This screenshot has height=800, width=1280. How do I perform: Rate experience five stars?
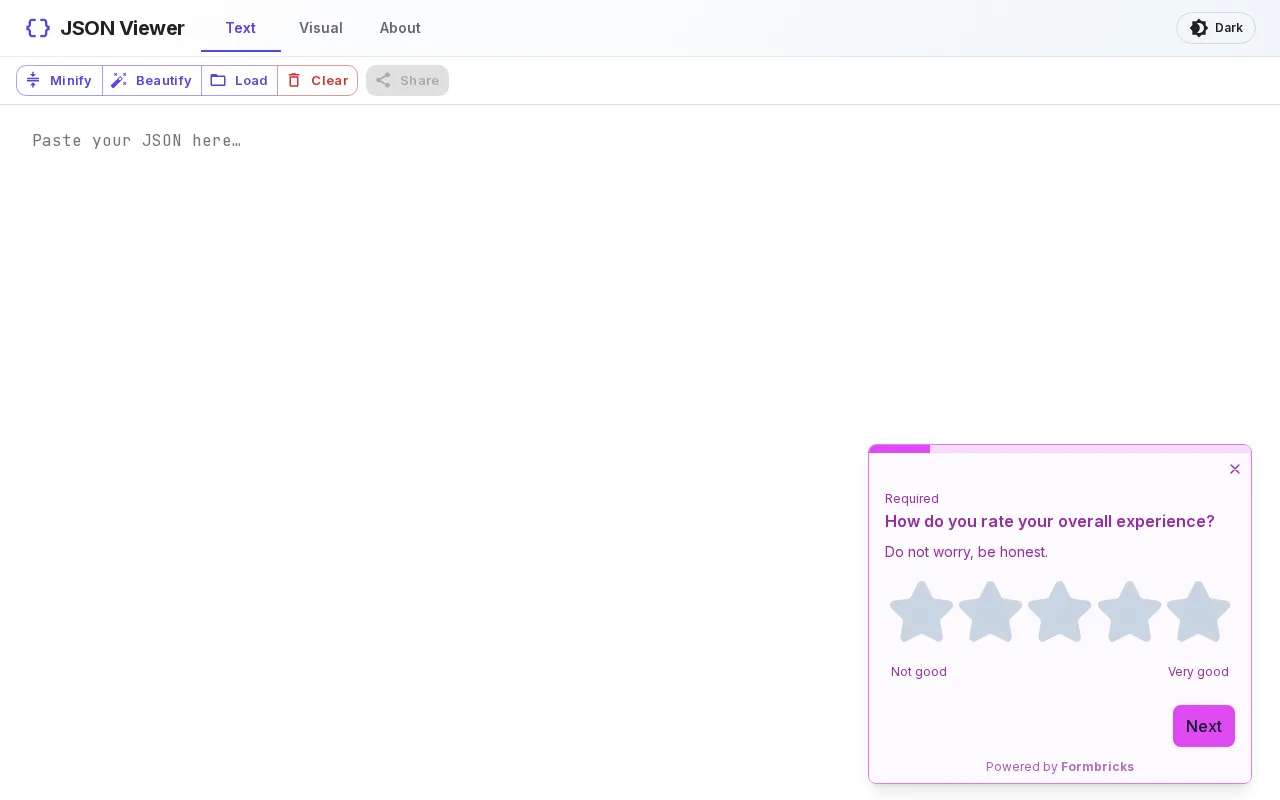(x=1198, y=612)
